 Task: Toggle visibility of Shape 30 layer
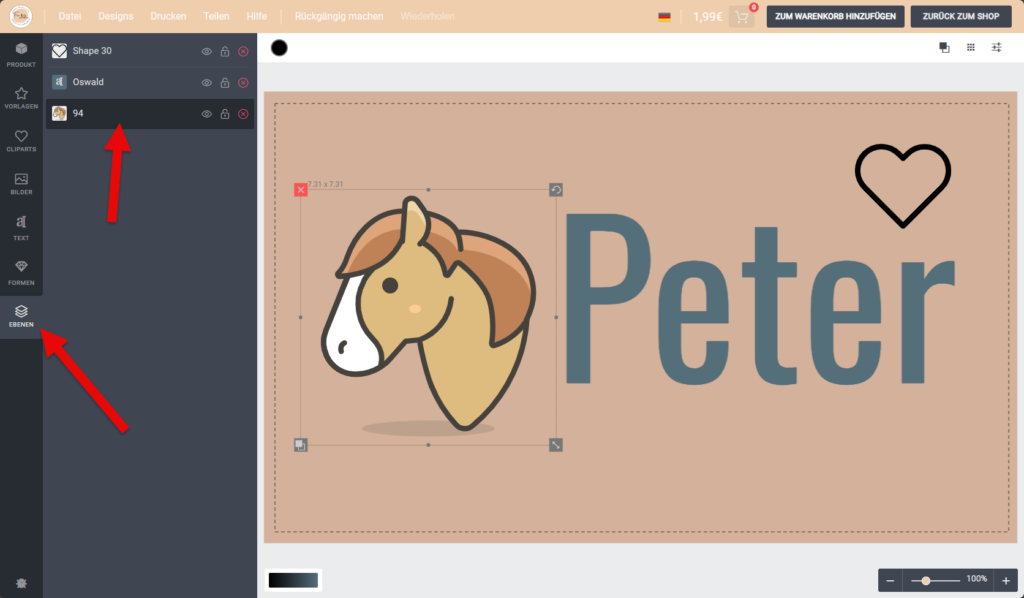click(207, 51)
